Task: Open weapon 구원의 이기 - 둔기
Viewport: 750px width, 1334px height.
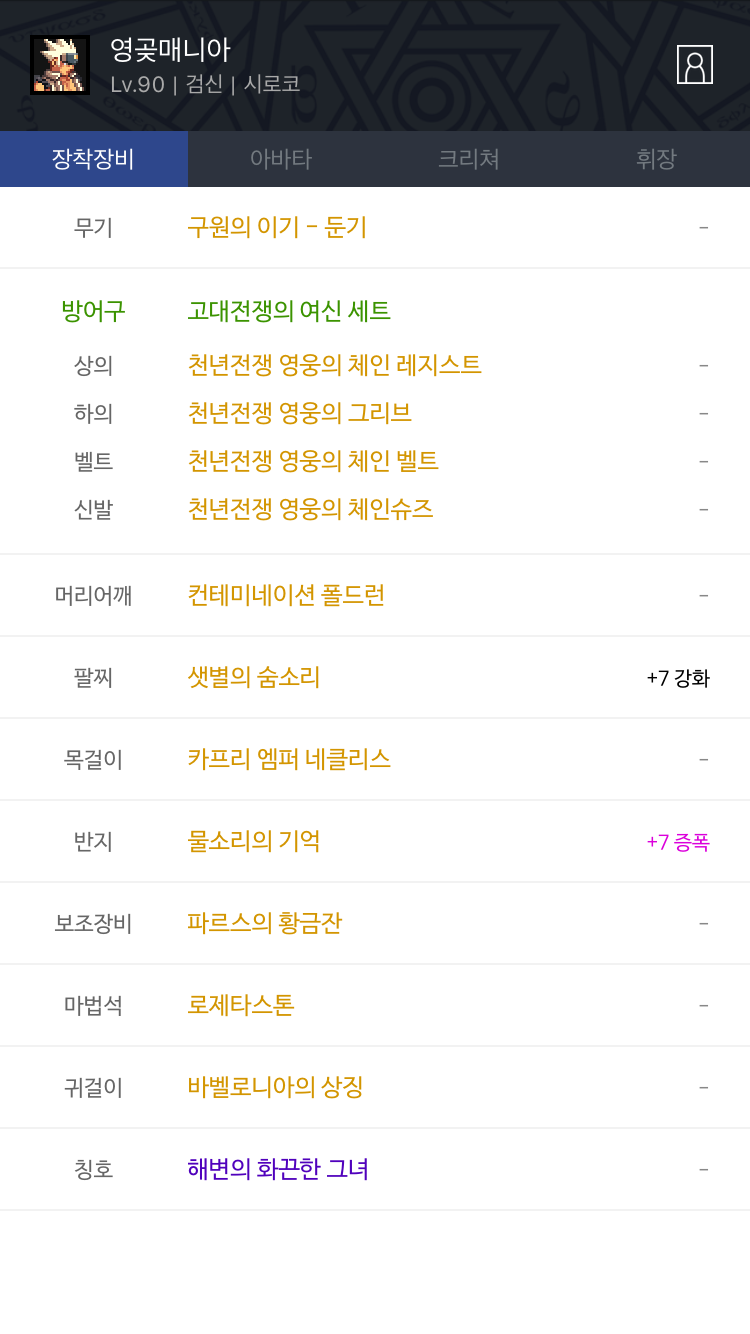Action: pos(277,227)
